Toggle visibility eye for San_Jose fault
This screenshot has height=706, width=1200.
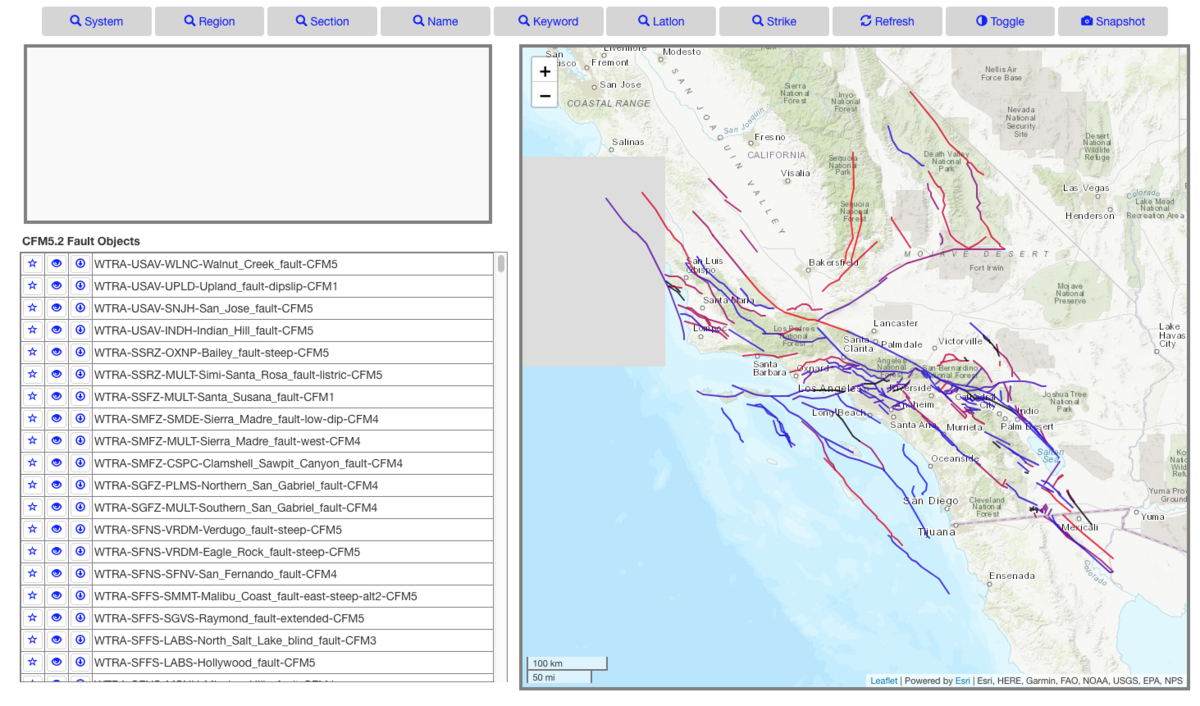click(x=56, y=308)
